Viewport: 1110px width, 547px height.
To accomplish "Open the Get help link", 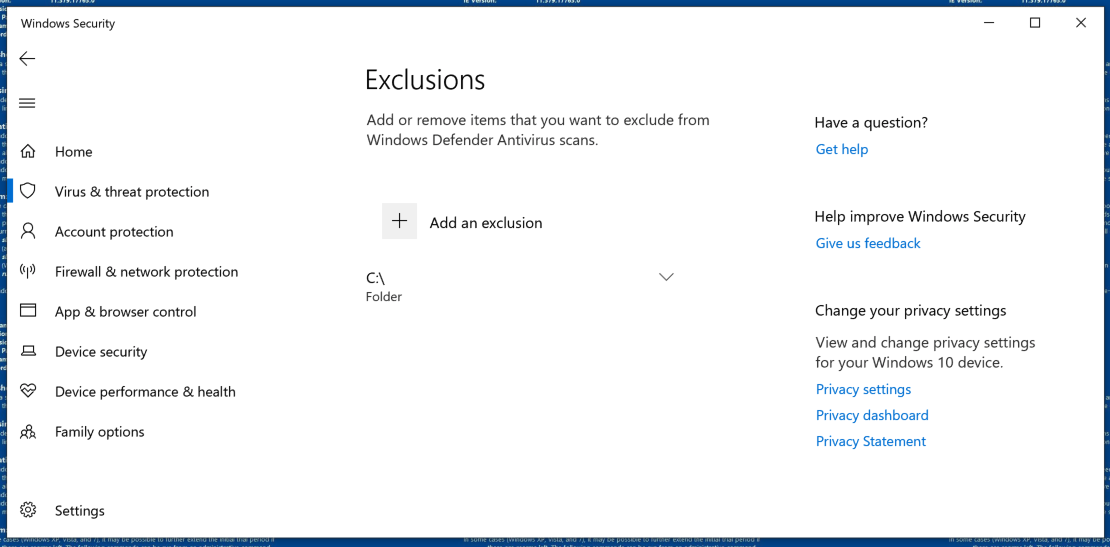I will (842, 149).
